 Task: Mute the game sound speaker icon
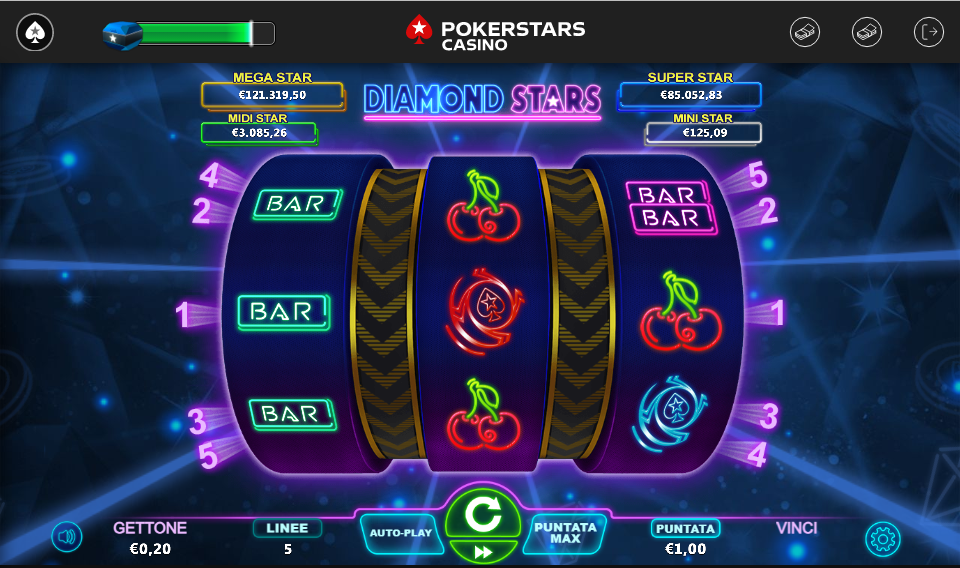click(67, 537)
